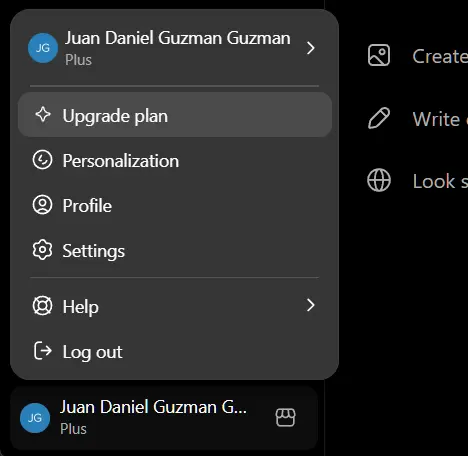Click the Create suggestion text
Viewport: 468px width, 456px height.
point(440,56)
